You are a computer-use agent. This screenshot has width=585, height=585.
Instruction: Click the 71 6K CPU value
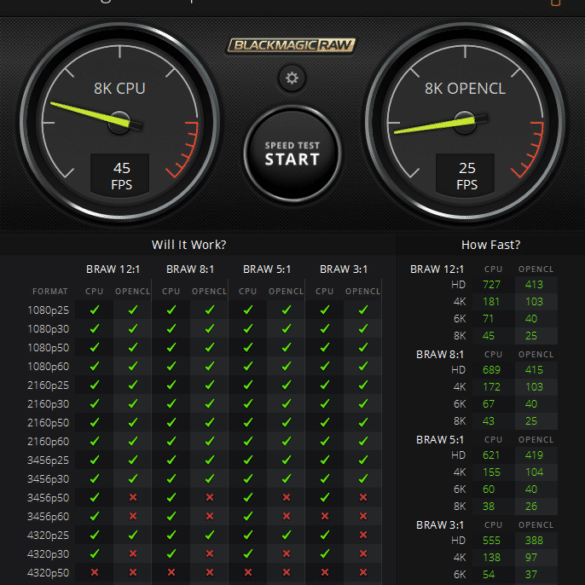click(x=488, y=319)
